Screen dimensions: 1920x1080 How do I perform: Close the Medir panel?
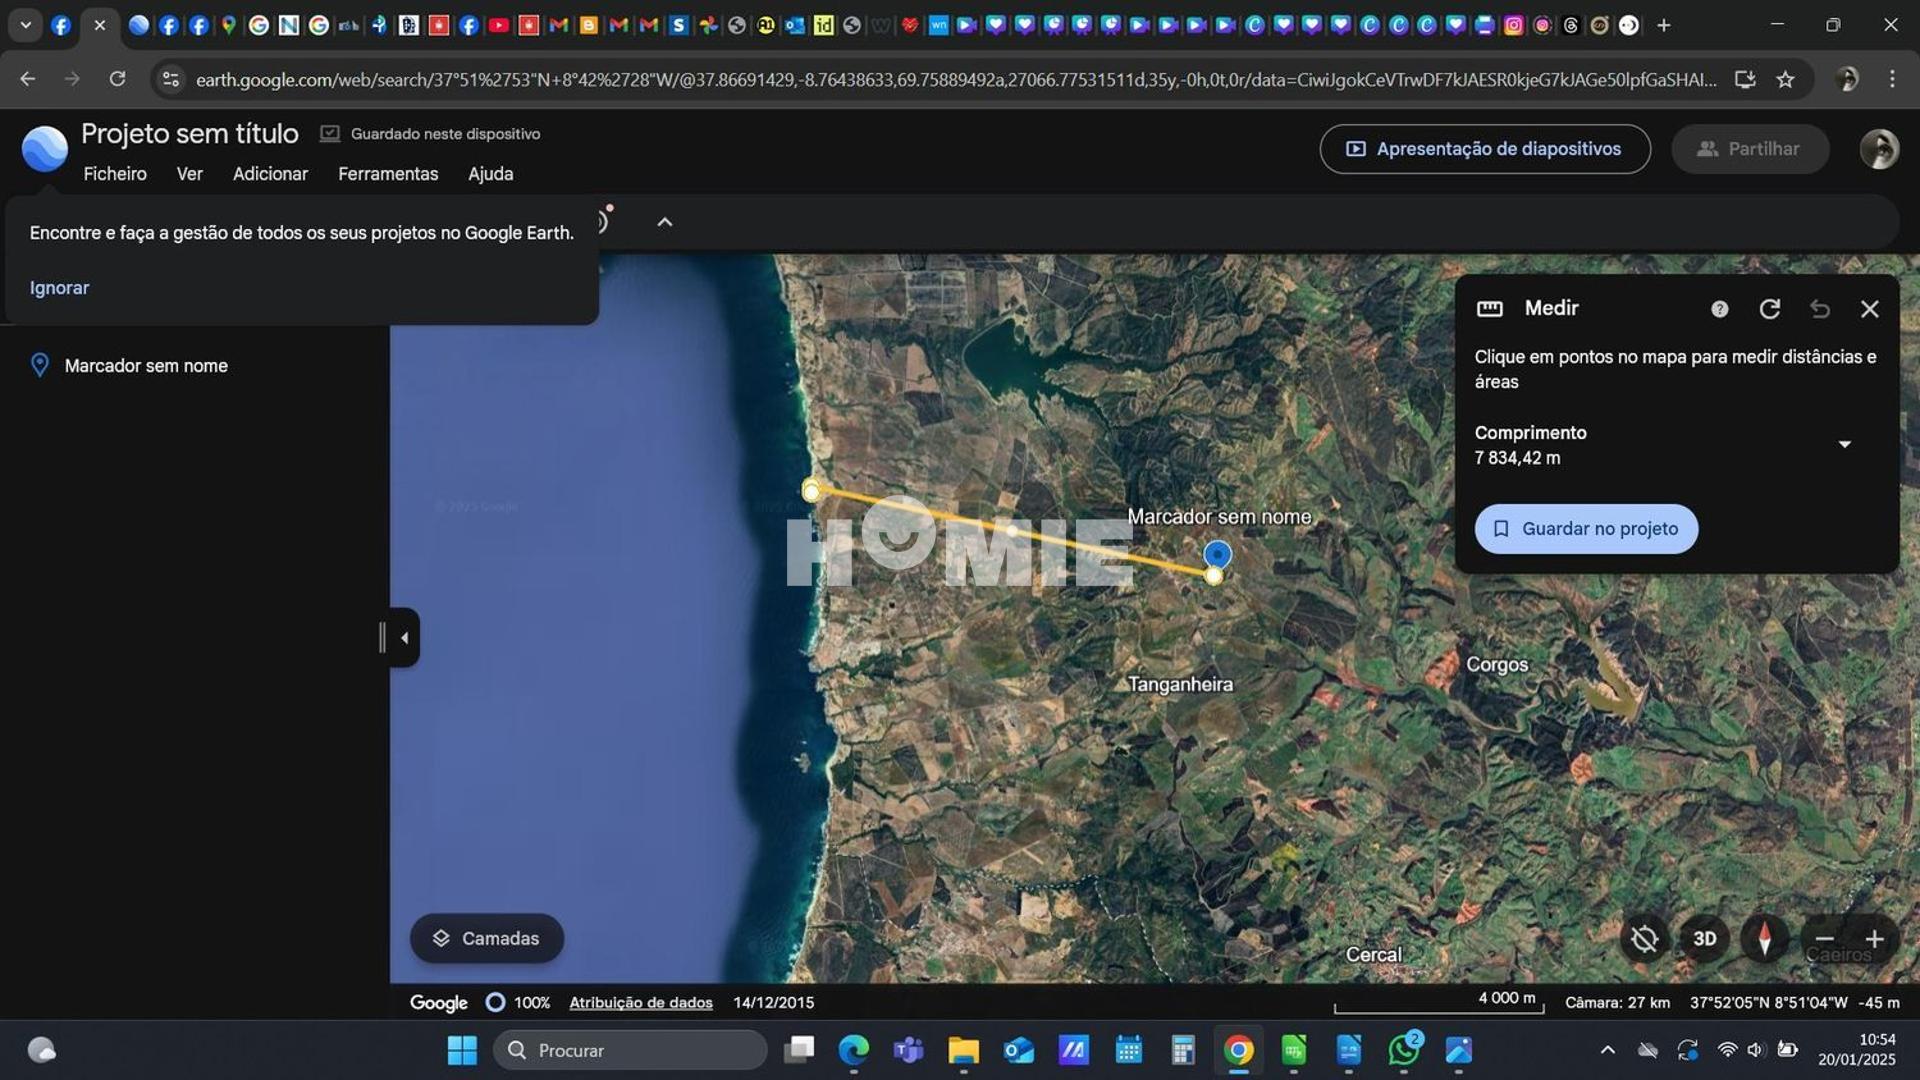[x=1869, y=309]
